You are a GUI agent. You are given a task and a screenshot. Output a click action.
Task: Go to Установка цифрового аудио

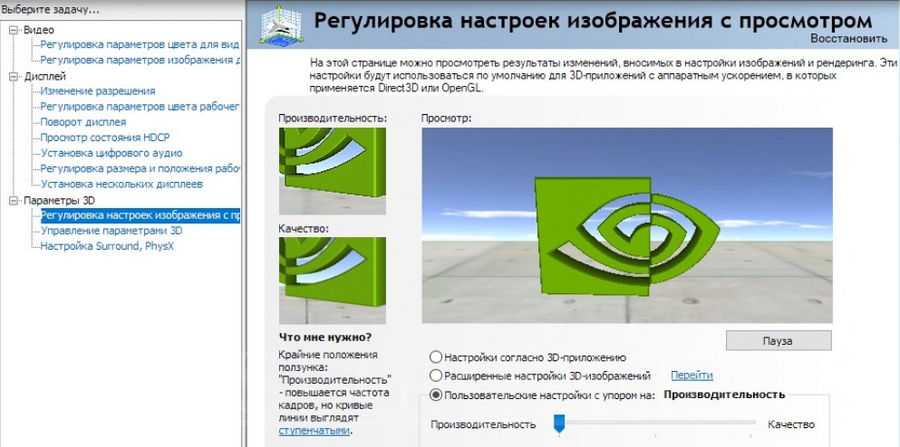(x=111, y=154)
